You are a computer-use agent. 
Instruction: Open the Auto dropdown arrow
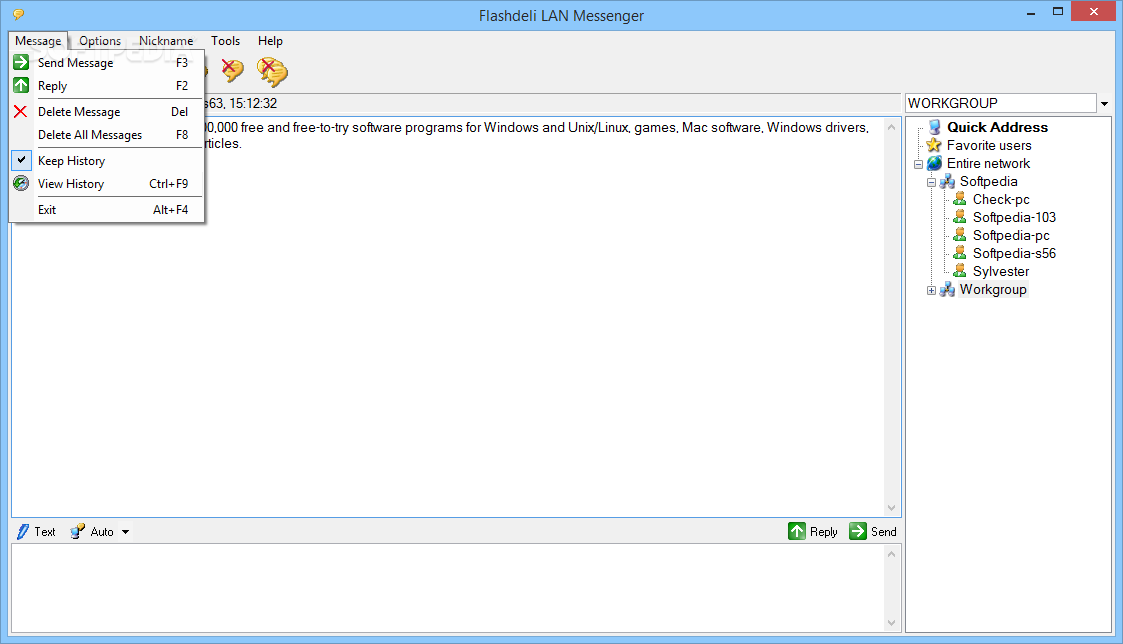pyautogui.click(x=125, y=532)
